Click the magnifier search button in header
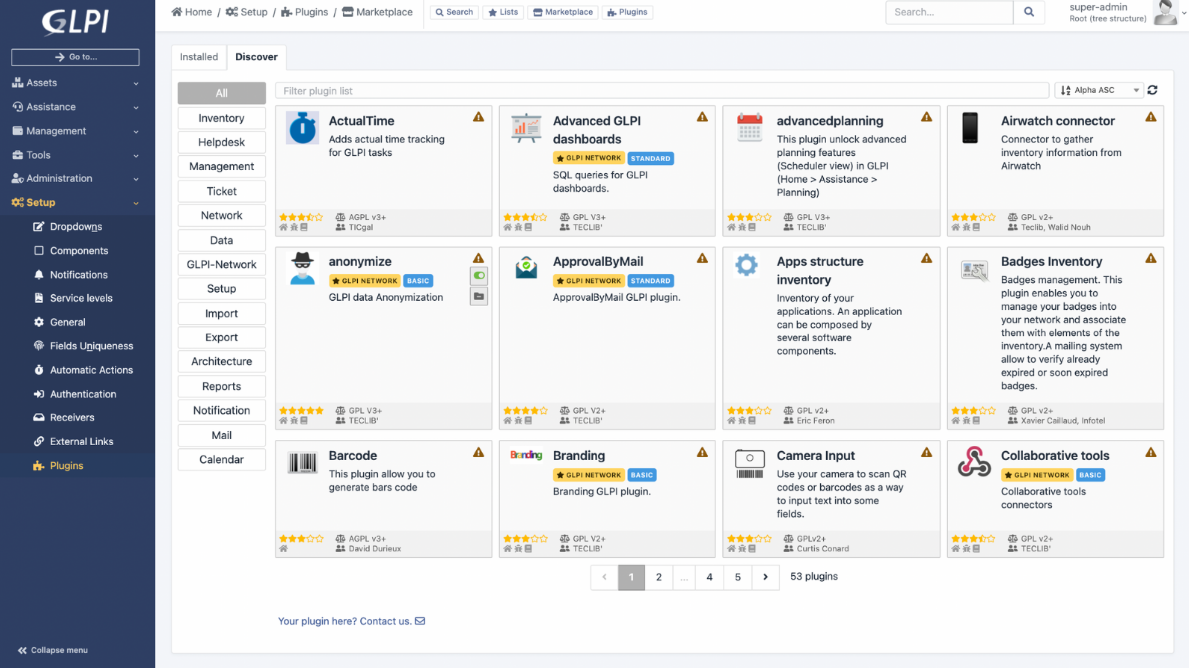 pyautogui.click(x=1029, y=12)
